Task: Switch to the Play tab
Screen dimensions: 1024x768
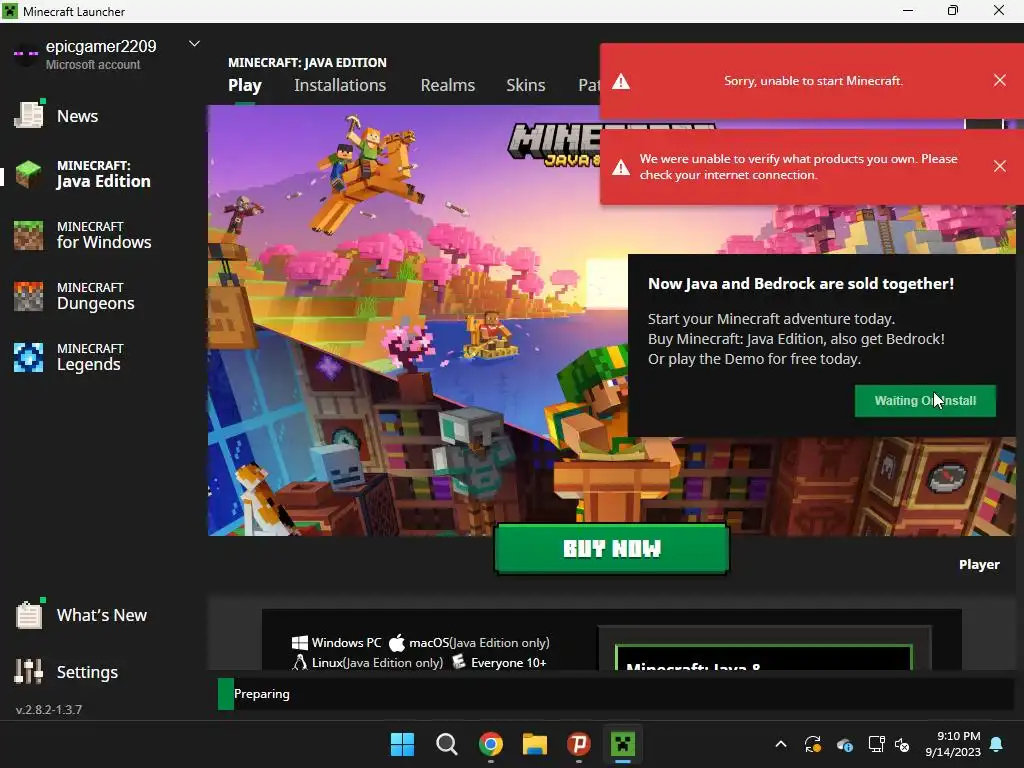Action: click(245, 86)
